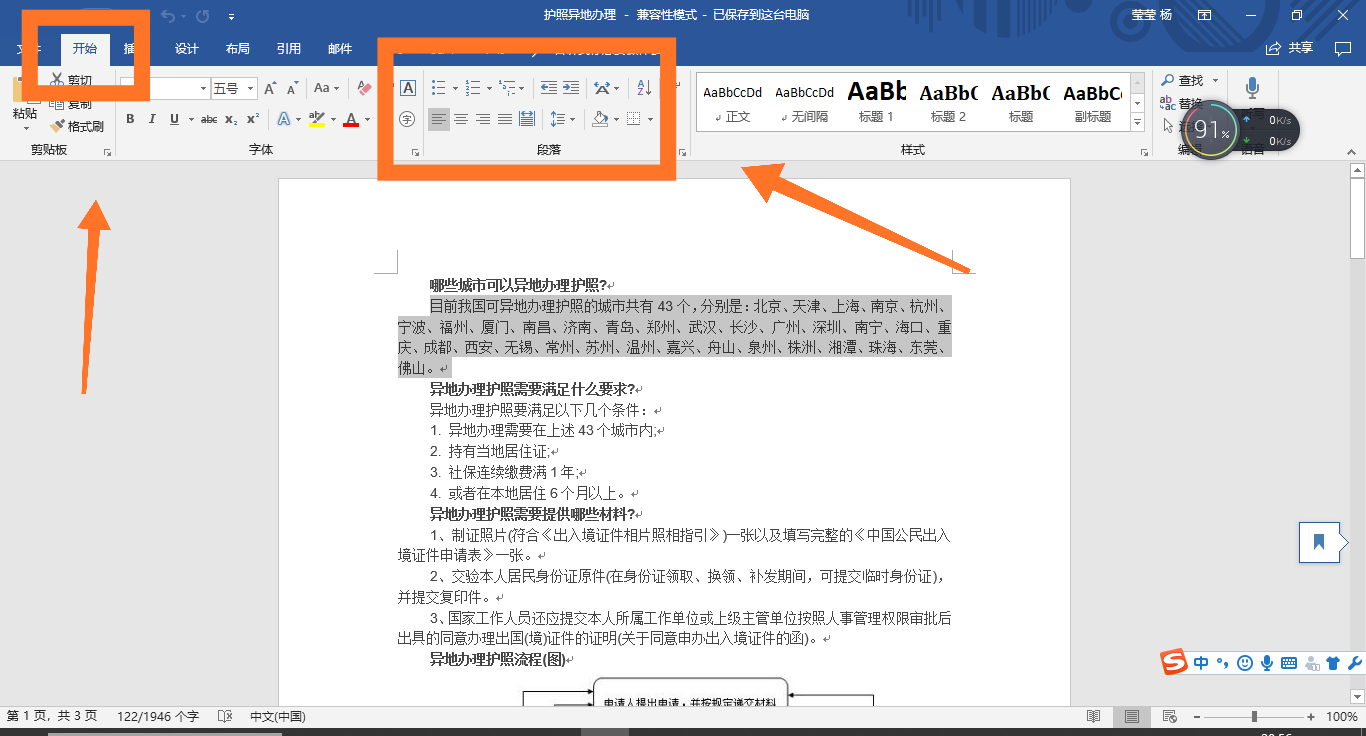Screen dimensions: 1366x736
Task: Open font color dropdown arrow
Action: pos(367,119)
